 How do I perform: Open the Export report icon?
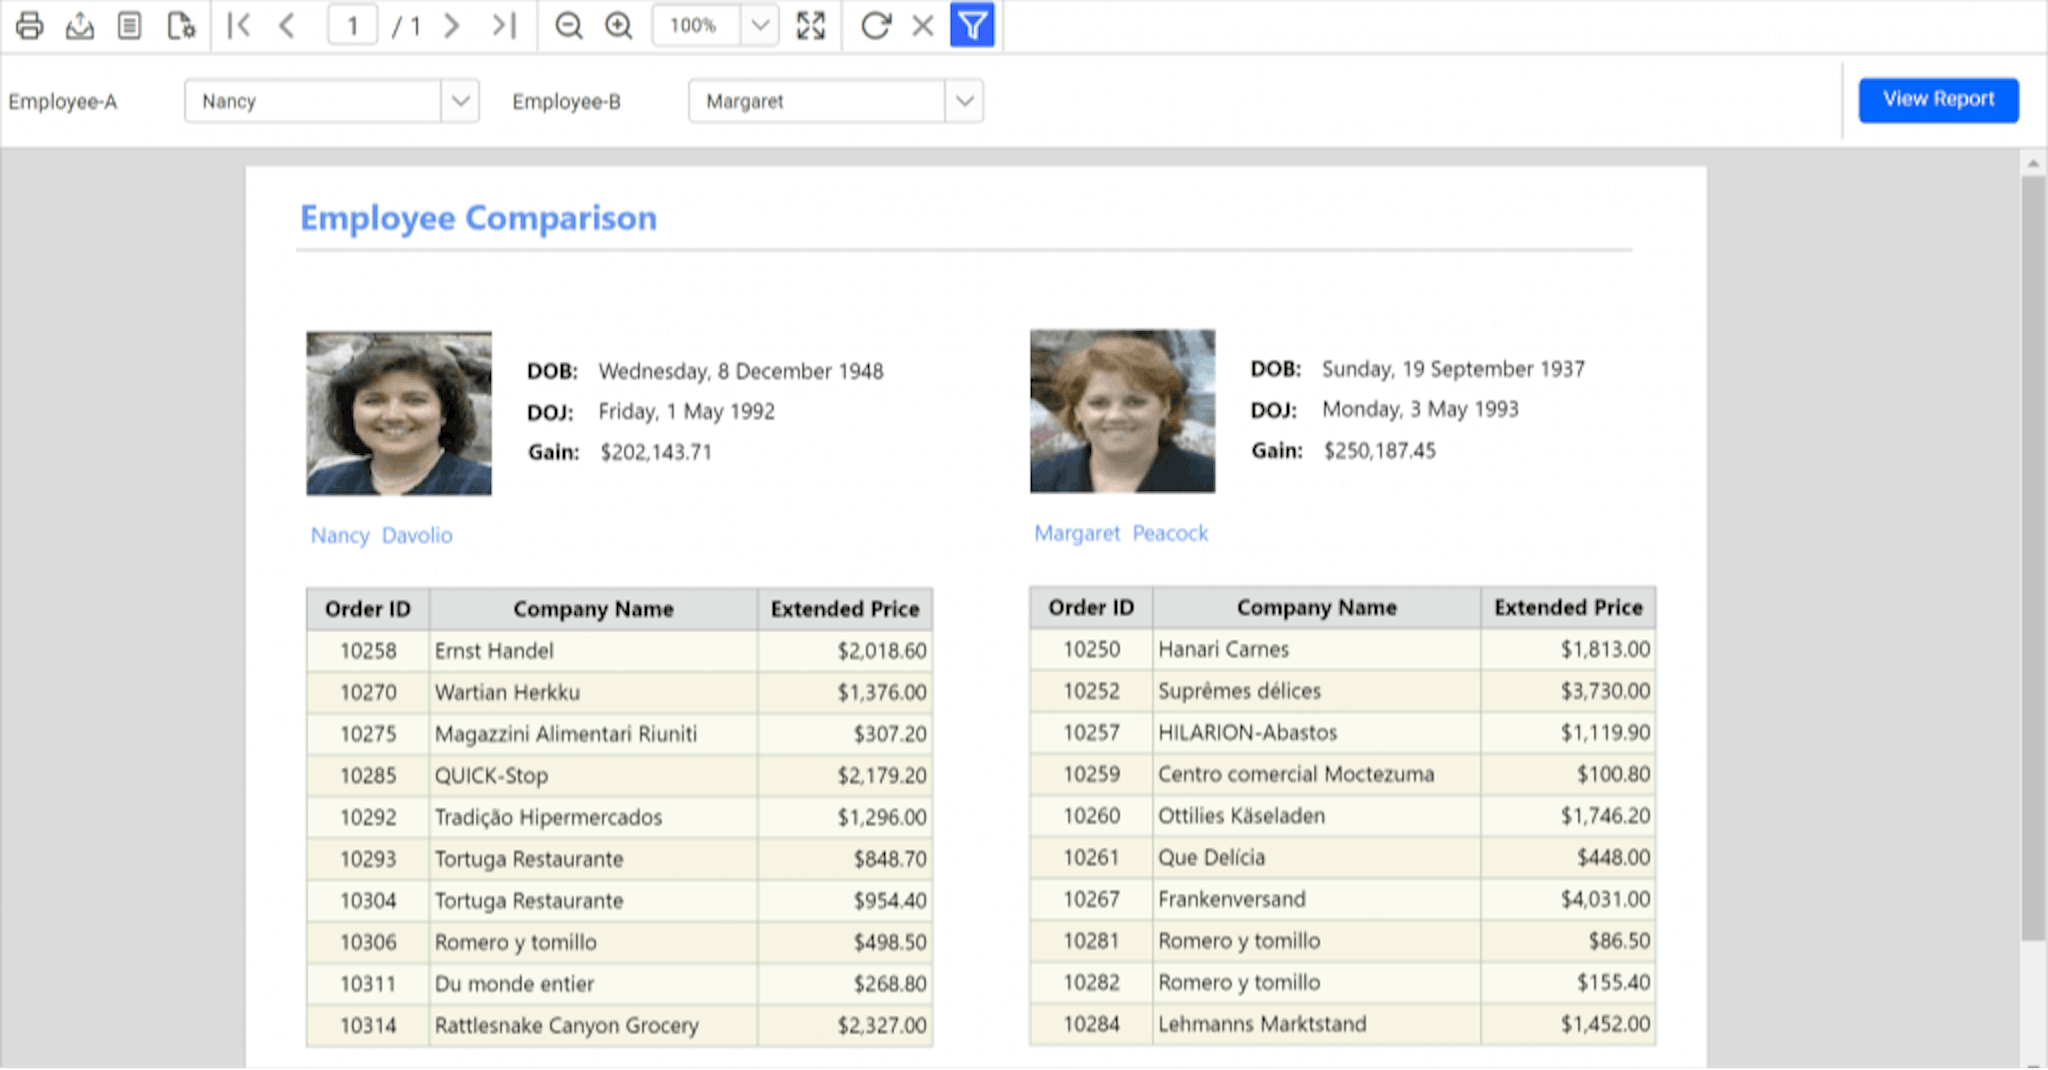pyautogui.click(x=80, y=26)
